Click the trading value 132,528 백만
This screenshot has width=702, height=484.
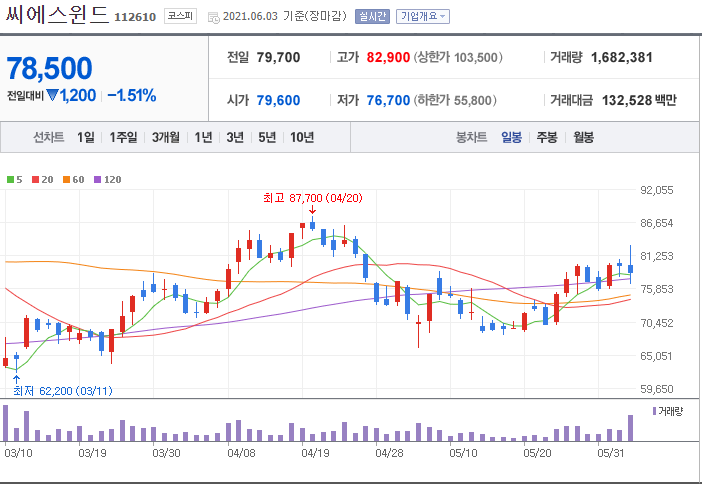tap(639, 100)
